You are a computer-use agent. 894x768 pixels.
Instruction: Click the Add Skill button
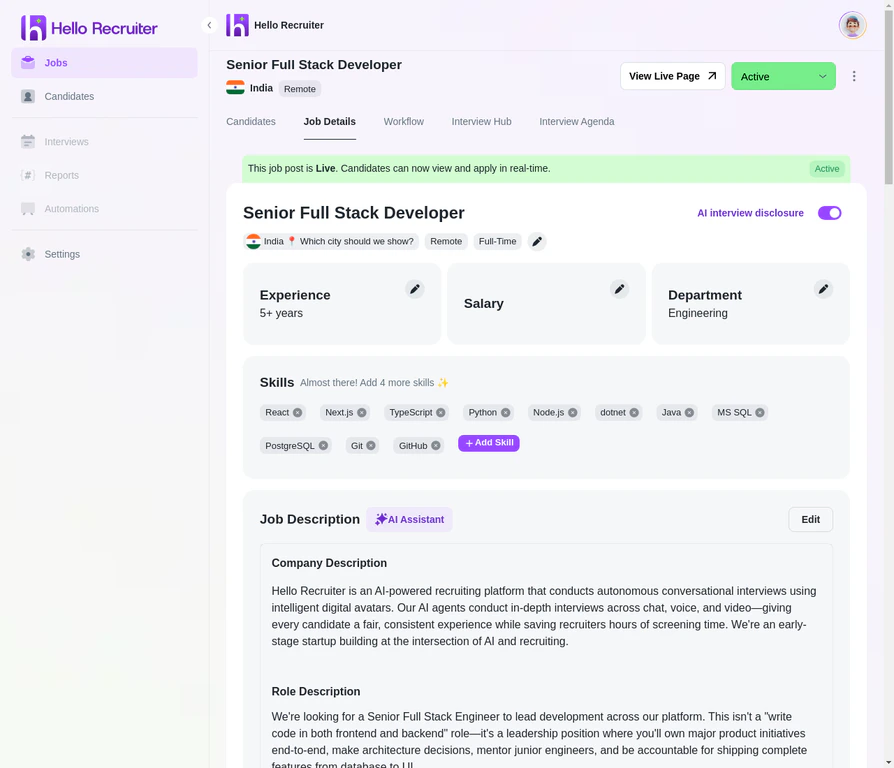pos(489,443)
